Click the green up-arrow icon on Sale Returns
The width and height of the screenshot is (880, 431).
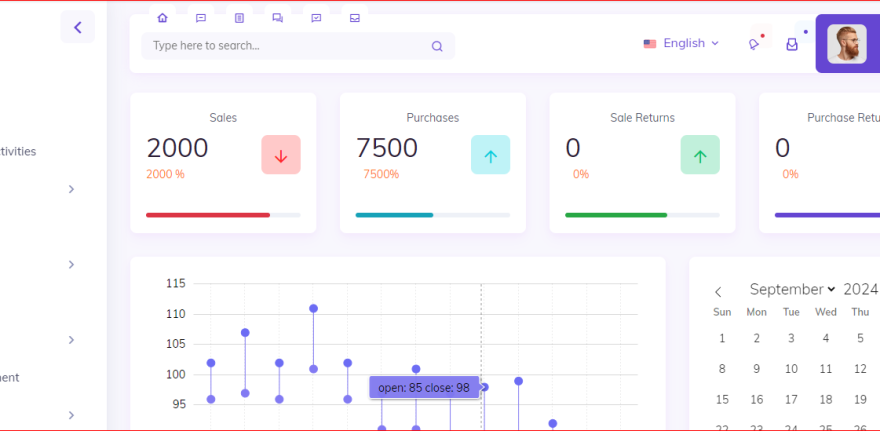click(700, 155)
